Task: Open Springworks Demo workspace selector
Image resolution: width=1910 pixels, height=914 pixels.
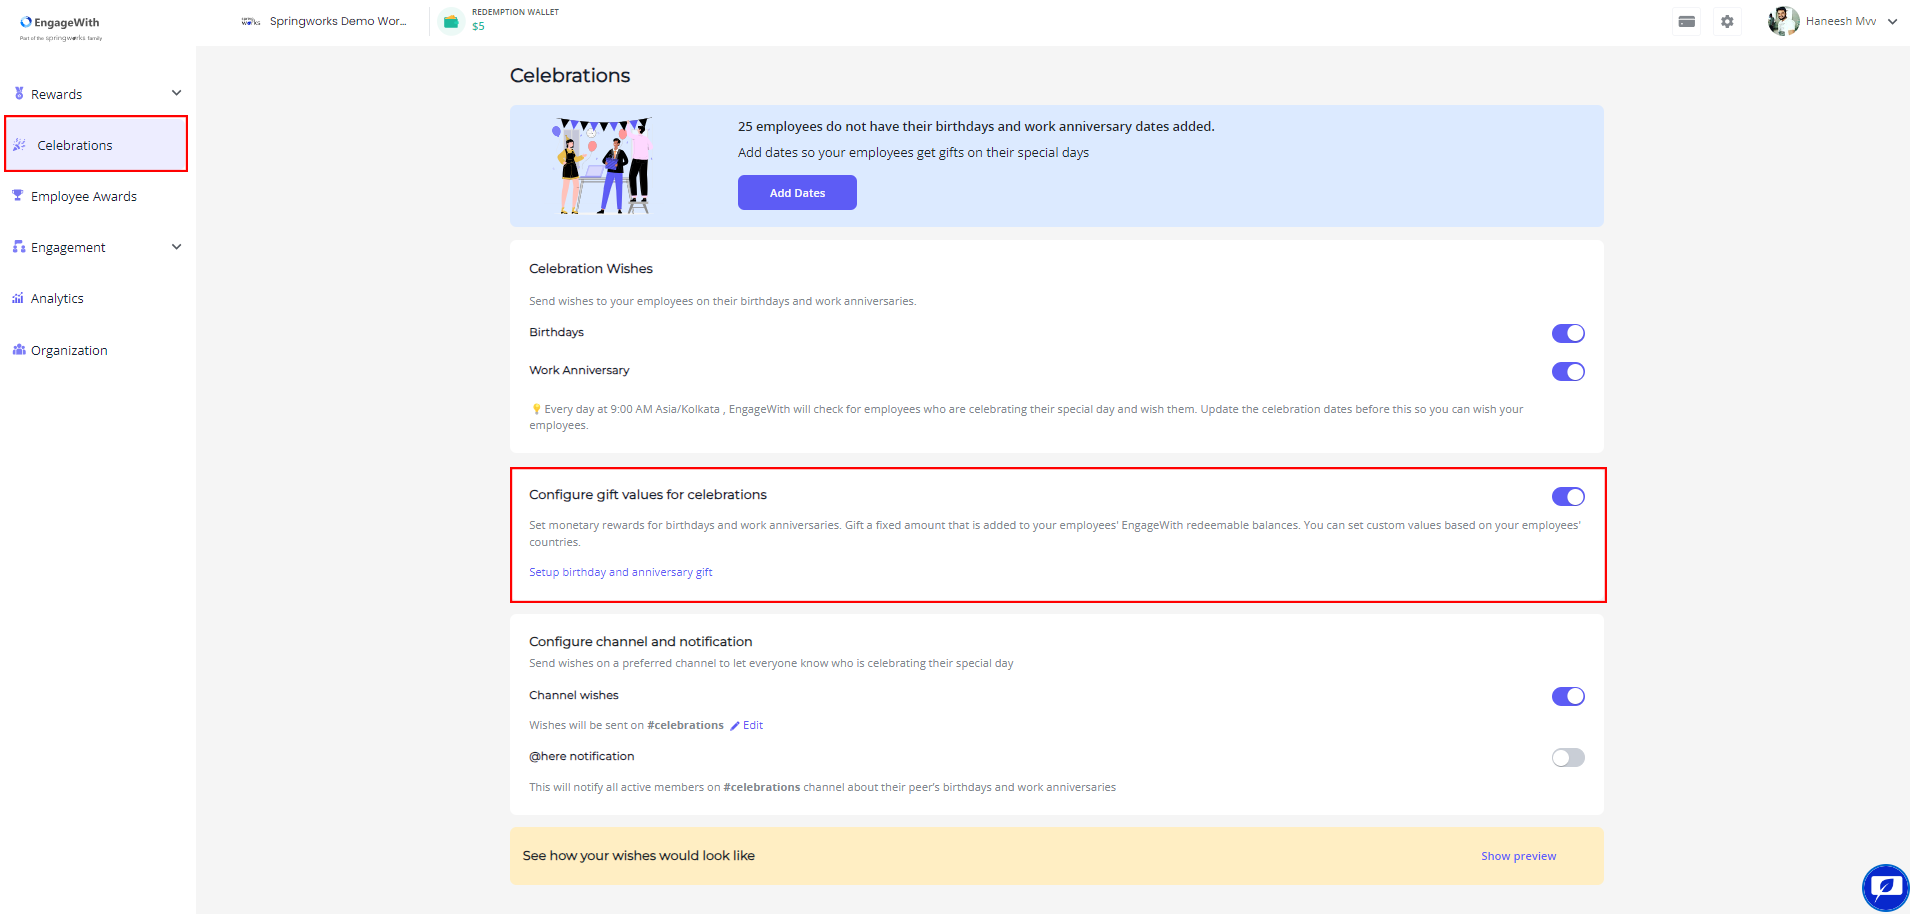Action: point(324,21)
